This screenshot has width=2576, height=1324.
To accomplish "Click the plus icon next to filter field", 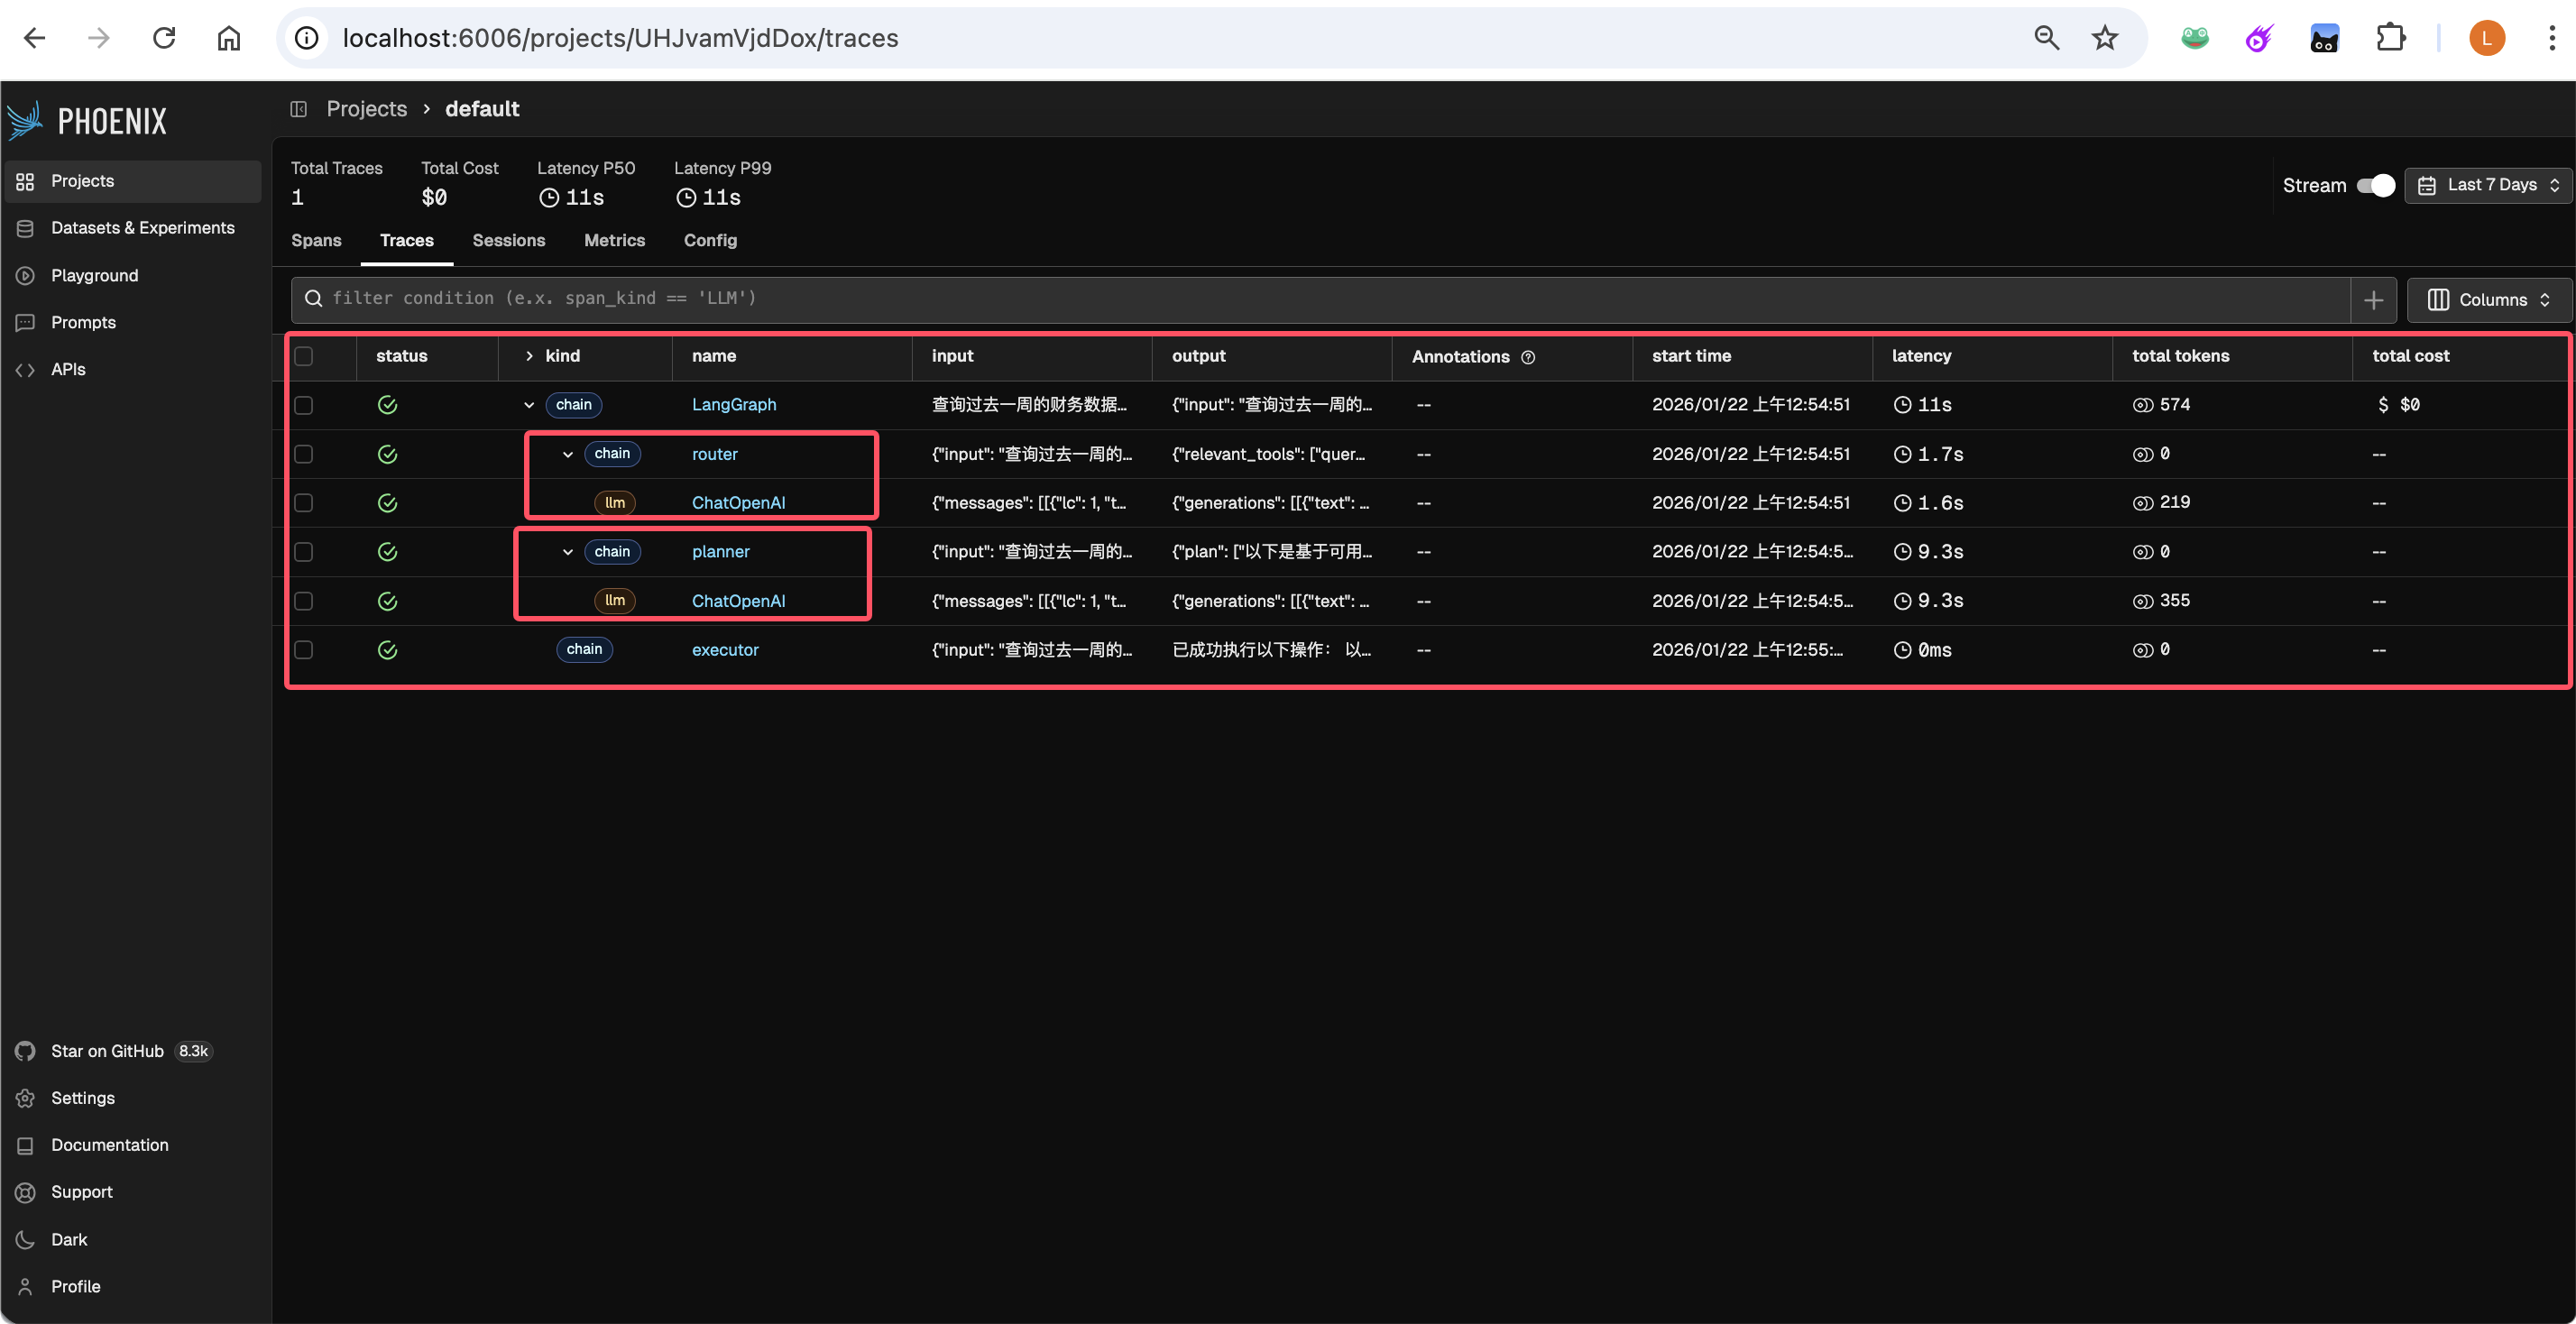I will point(2373,299).
